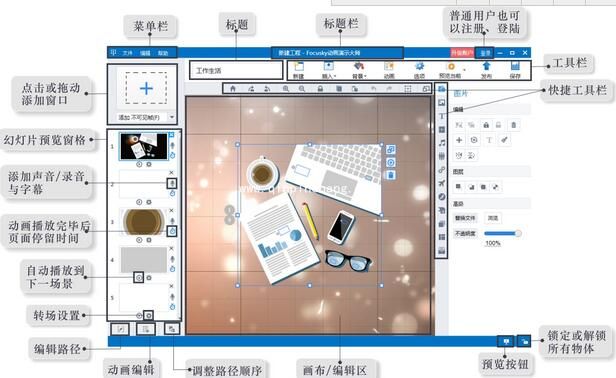Click the 登录 login button
The image size is (616, 378).
[x=486, y=53]
